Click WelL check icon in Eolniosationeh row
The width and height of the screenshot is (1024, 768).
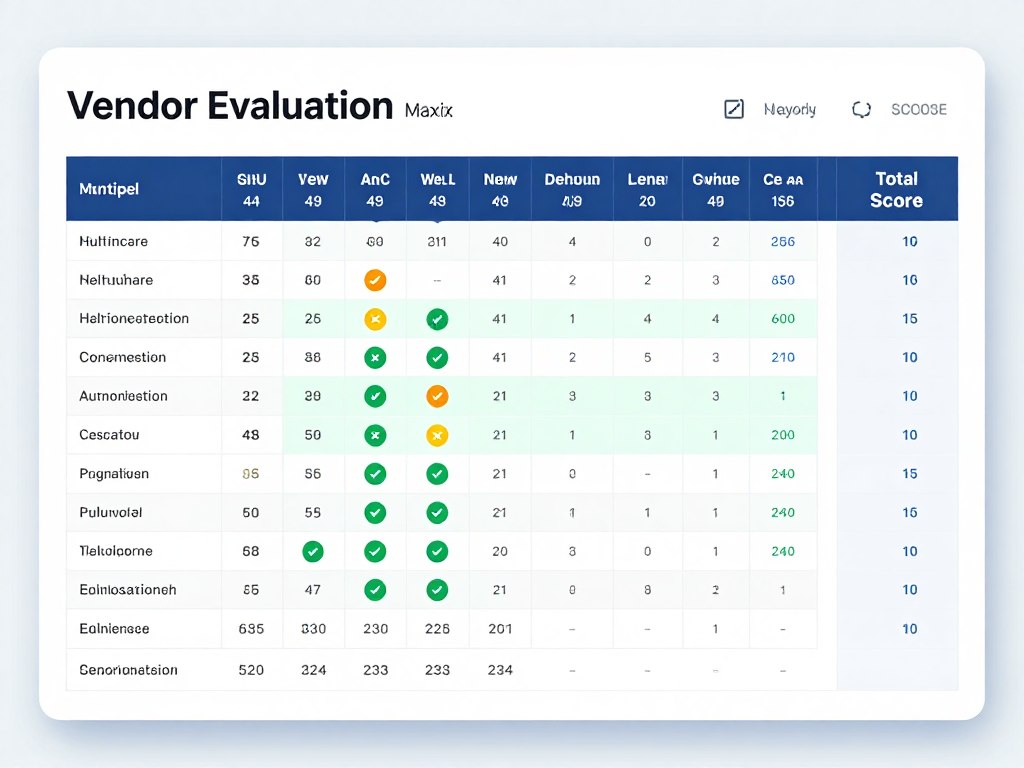pyautogui.click(x=437, y=590)
